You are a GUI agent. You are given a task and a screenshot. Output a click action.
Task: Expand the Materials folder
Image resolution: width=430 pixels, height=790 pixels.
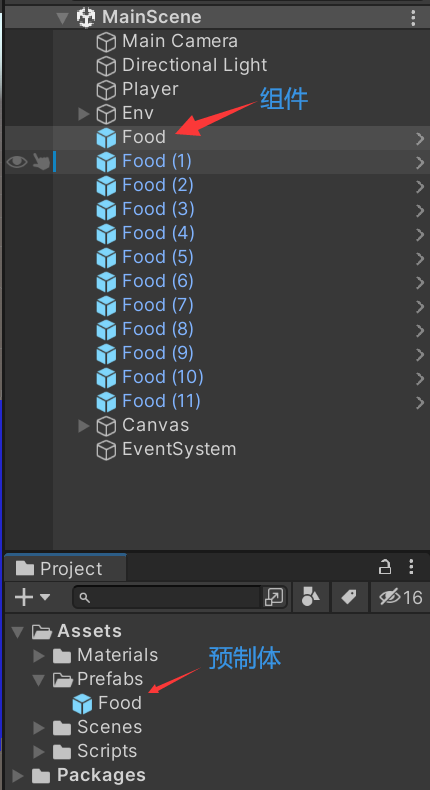click(39, 655)
